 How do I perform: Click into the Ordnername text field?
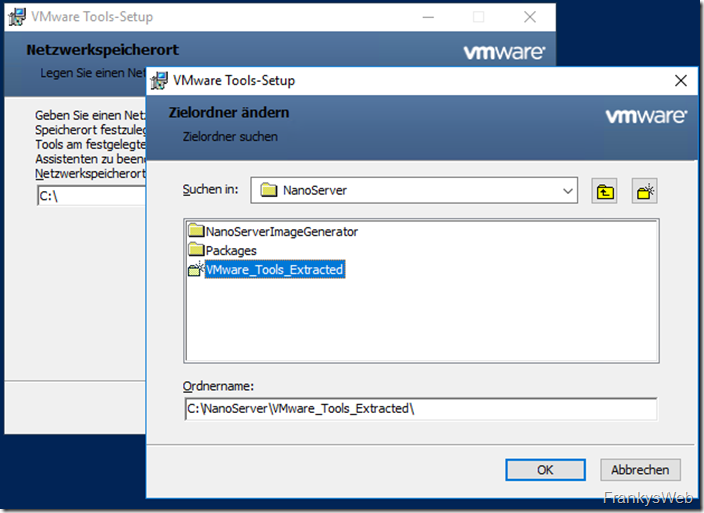pos(420,408)
